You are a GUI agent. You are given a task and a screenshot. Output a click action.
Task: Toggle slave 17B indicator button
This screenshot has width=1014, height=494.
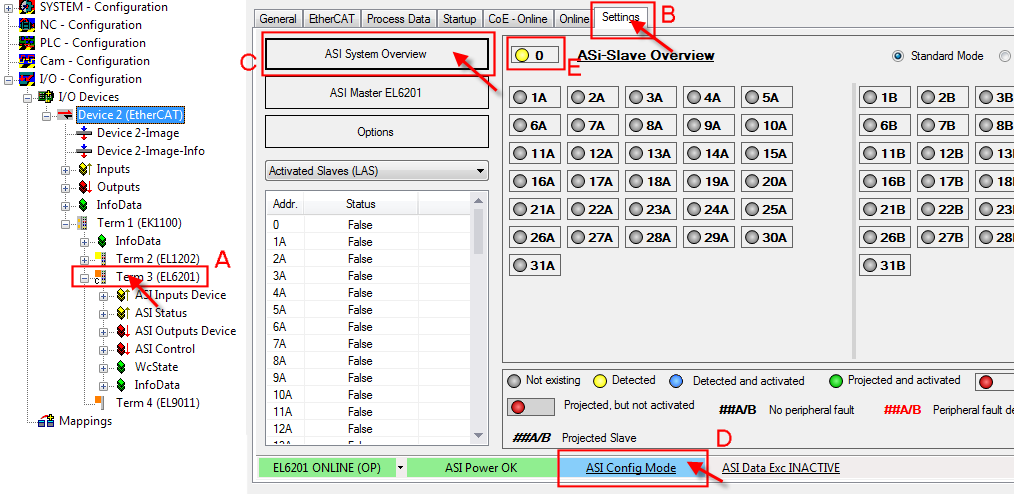[x=943, y=181]
